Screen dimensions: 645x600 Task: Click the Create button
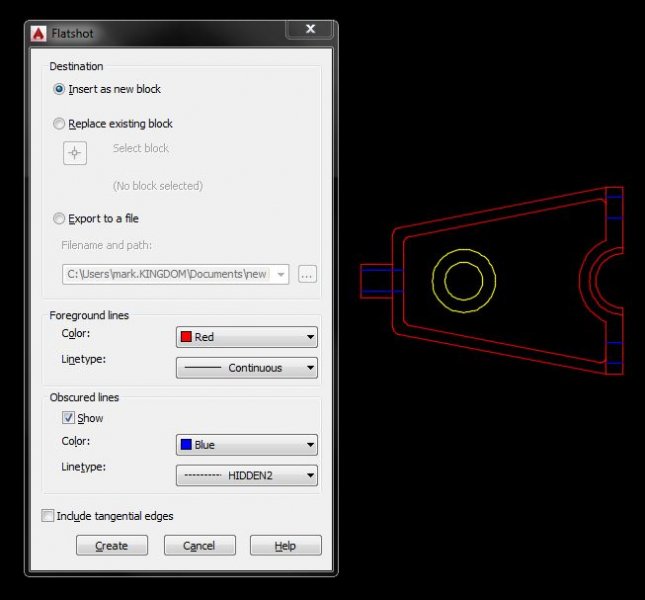(112, 546)
